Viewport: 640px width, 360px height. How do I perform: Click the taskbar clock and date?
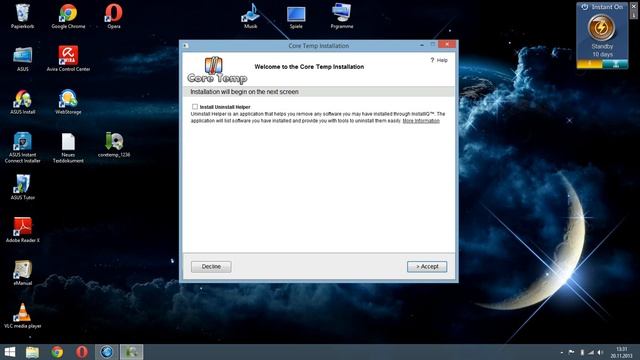(x=621, y=352)
